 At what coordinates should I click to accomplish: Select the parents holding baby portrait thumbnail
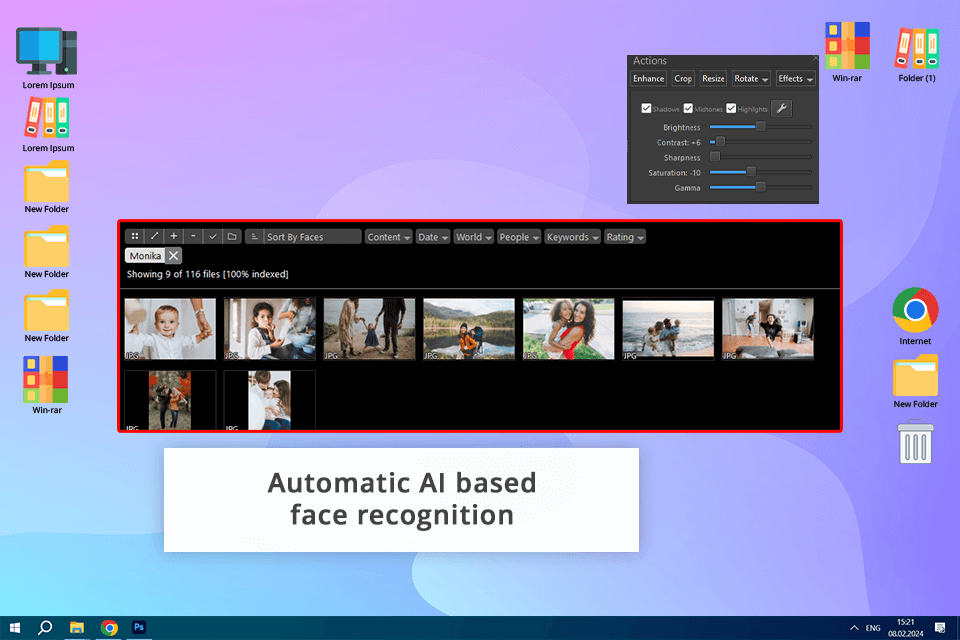[269, 400]
